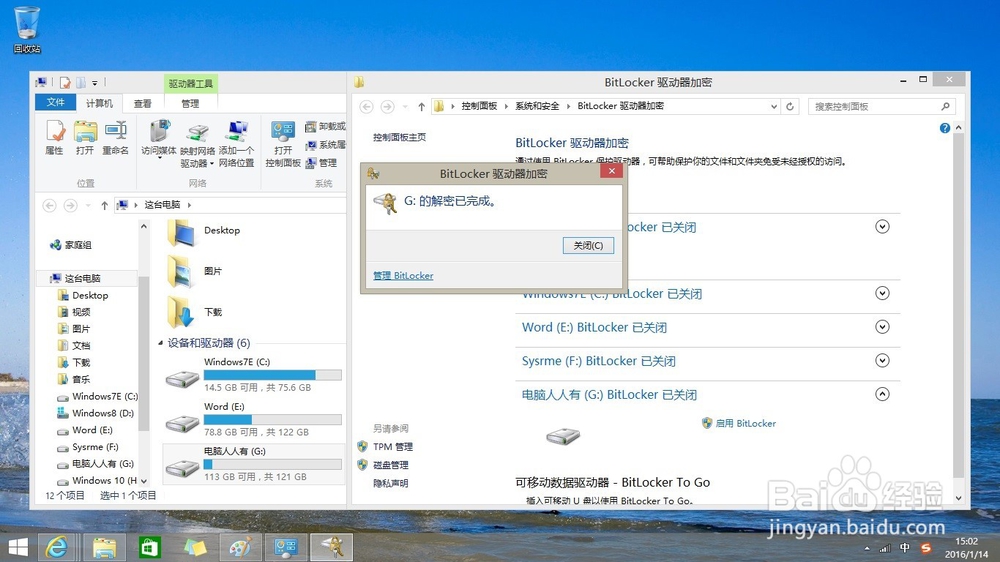Open TPM 管理 link

393,447
